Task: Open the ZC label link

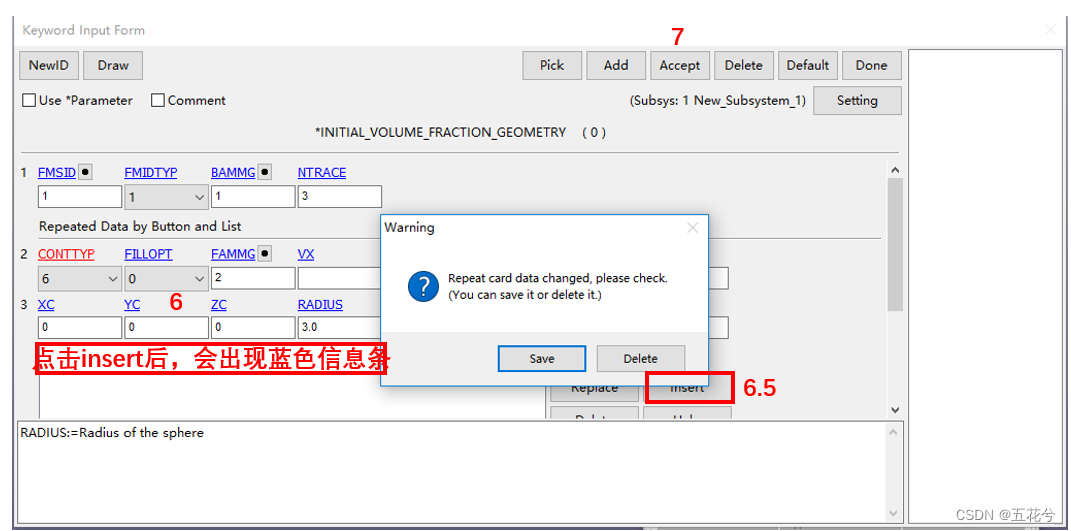Action: [x=219, y=305]
